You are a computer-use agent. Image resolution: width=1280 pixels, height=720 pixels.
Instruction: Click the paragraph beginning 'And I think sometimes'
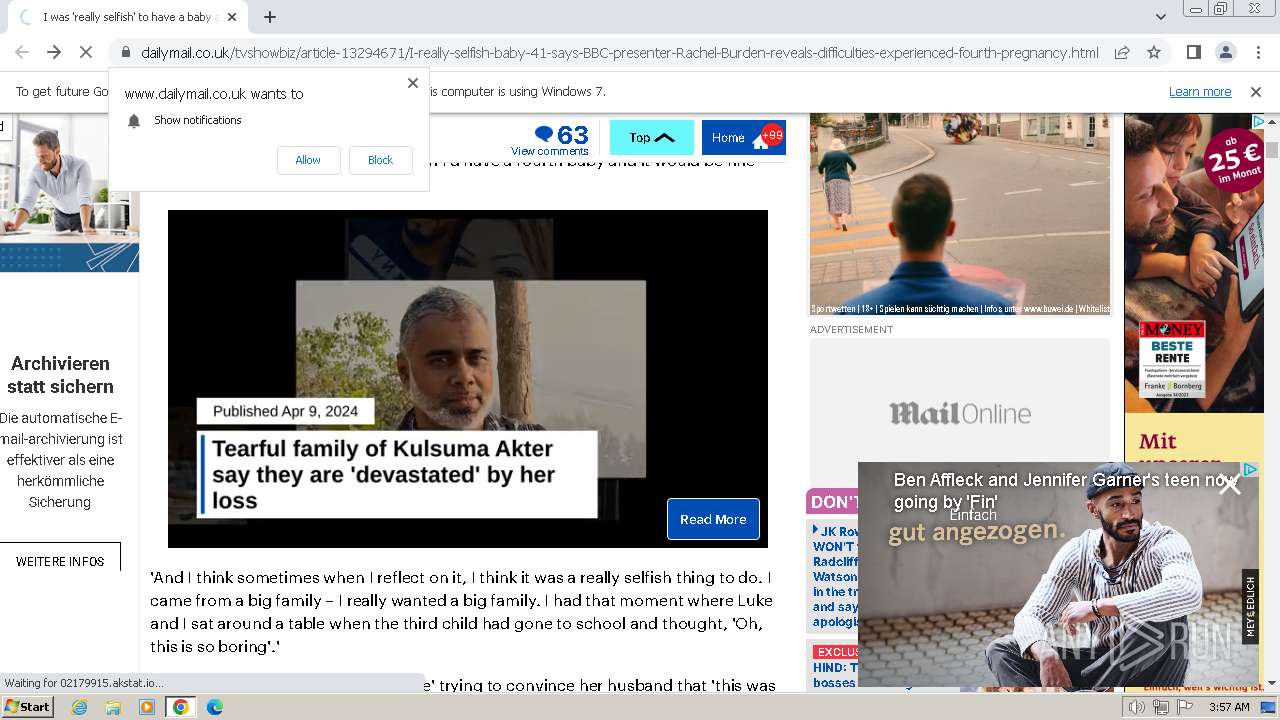(x=462, y=612)
